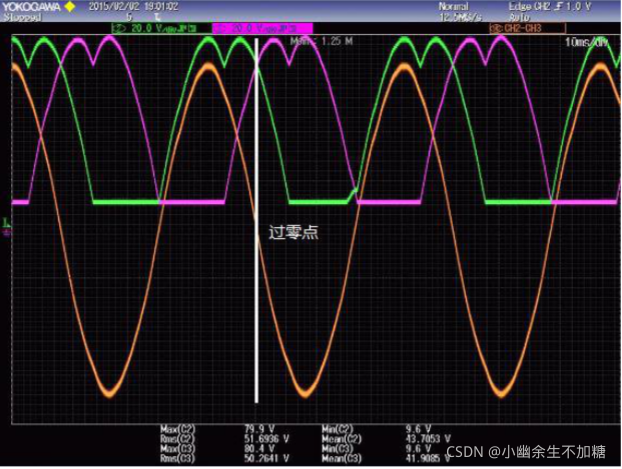Screen dimensions: 622x469
Task: Click the time readout 19:01:02
Action: click(x=161, y=6)
